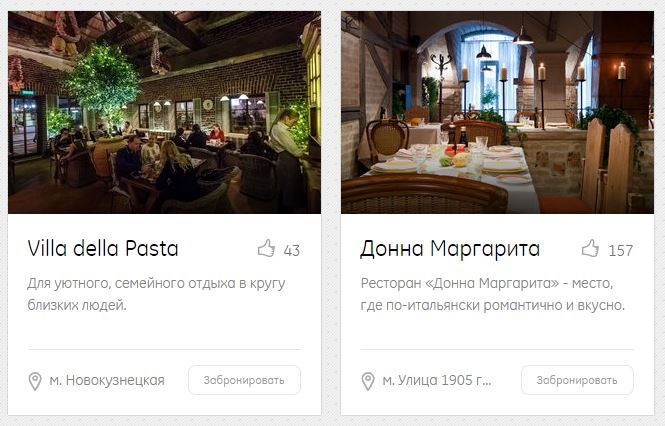Open the Донна Маргарита title link
This screenshot has height=426, width=665.
pyautogui.click(x=450, y=249)
